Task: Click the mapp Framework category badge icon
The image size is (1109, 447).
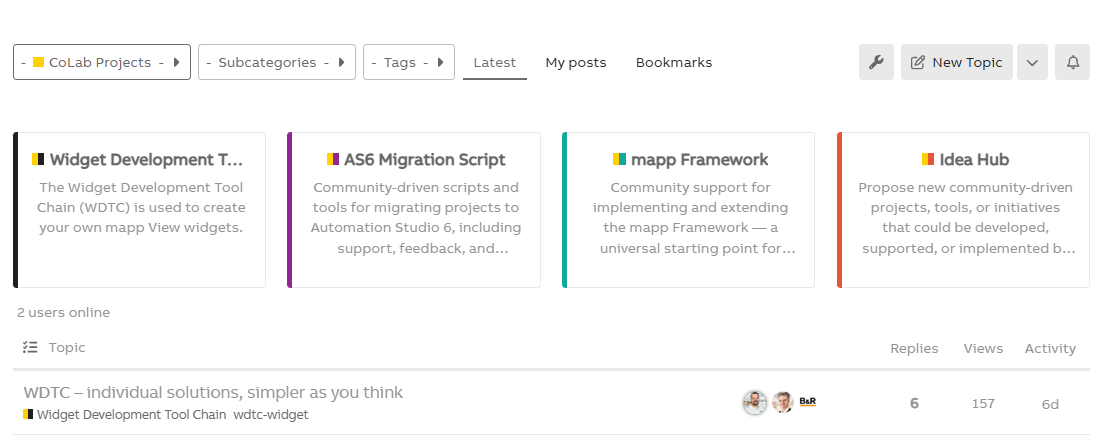Action: pos(620,159)
